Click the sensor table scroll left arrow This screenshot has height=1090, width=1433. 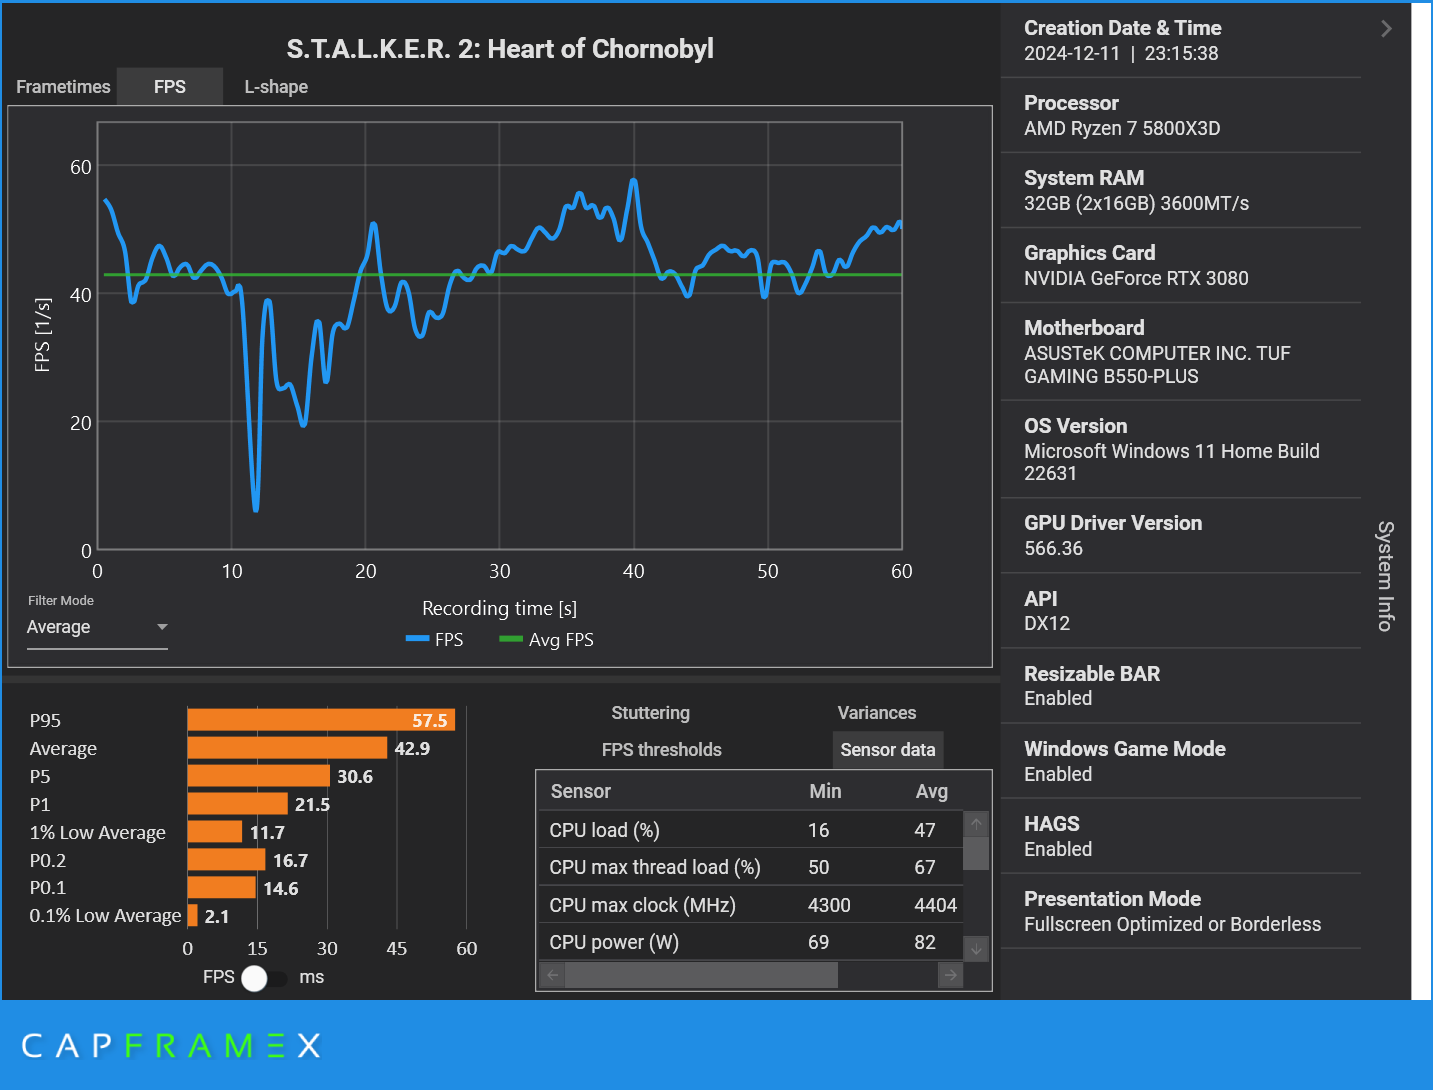[x=552, y=975]
